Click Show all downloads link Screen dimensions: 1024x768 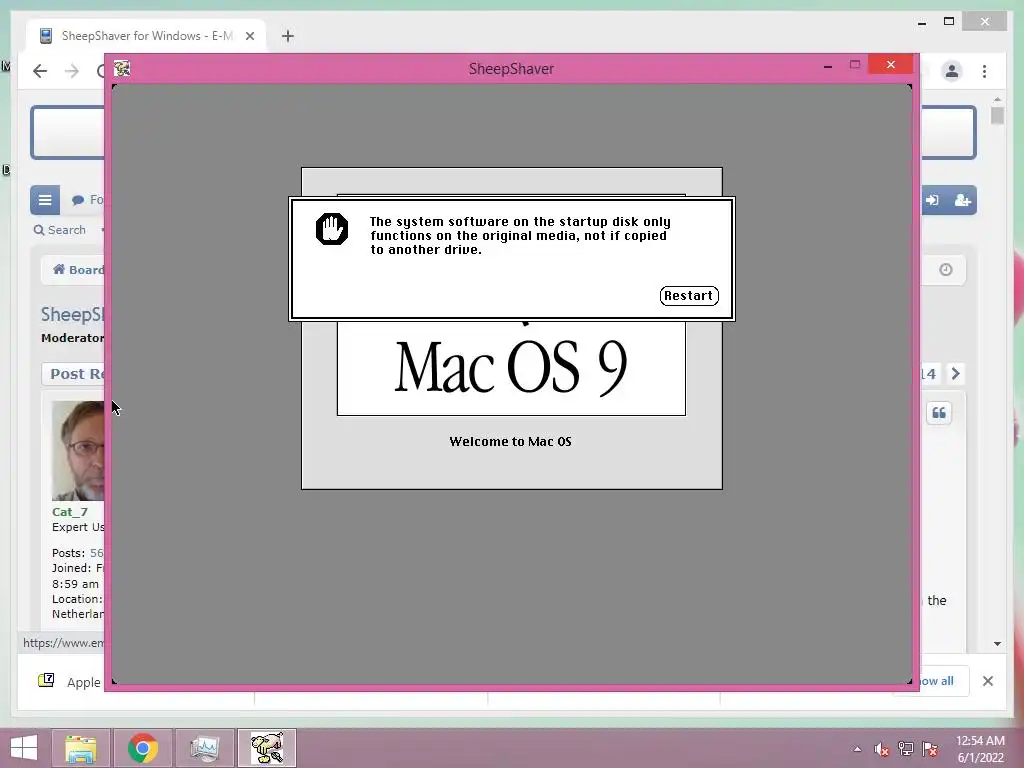[x=936, y=681]
